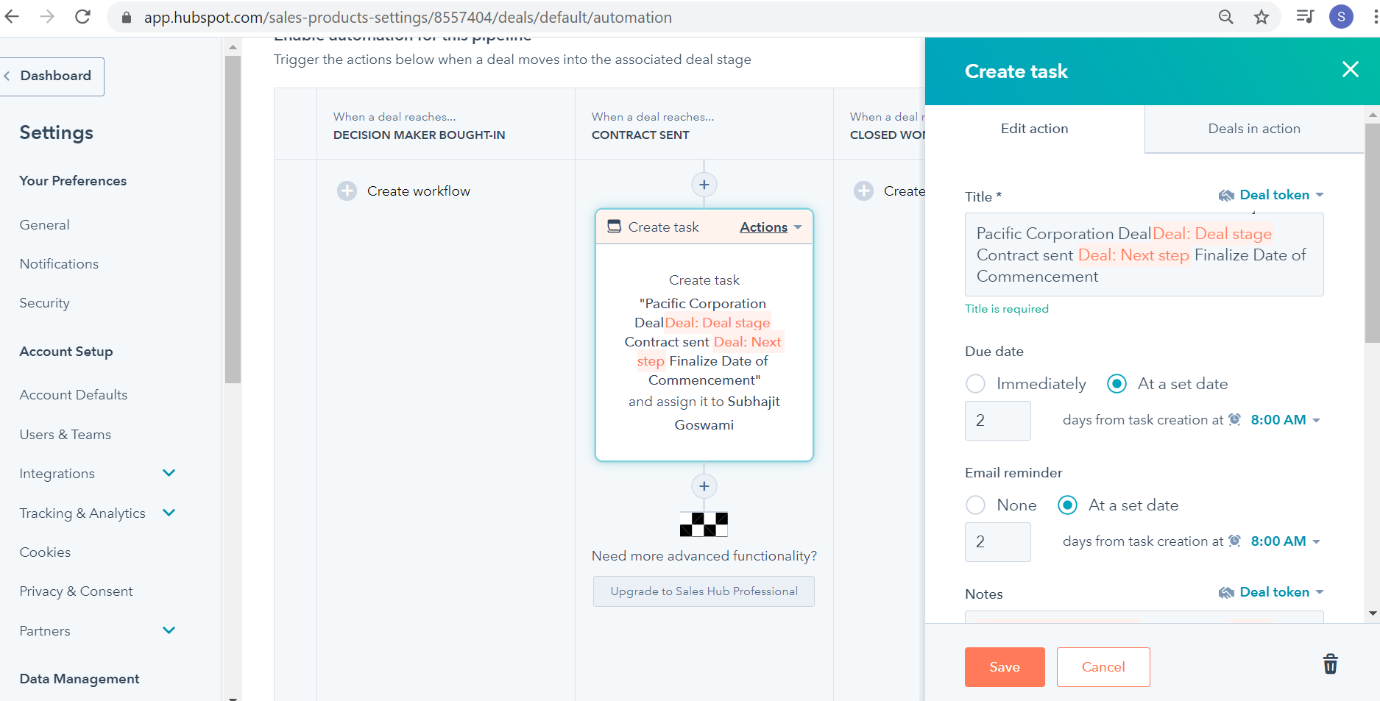Image resolution: width=1380 pixels, height=701 pixels.
Task: Click Upgrade to Sales Hub Professional
Action: pyautogui.click(x=704, y=591)
